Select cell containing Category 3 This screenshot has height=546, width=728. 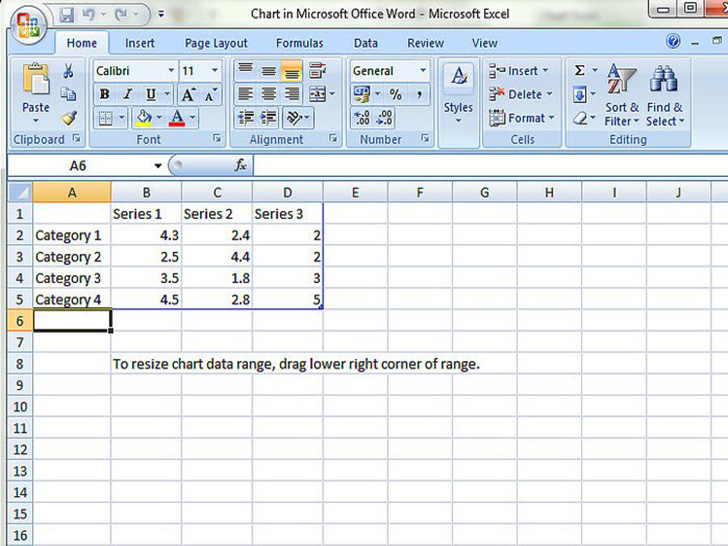[x=72, y=278]
